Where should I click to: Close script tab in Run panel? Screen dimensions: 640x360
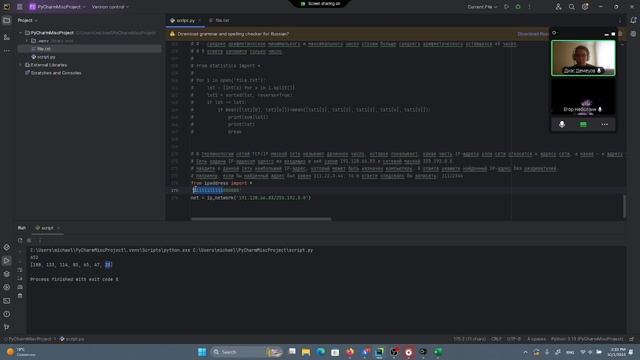[59, 228]
